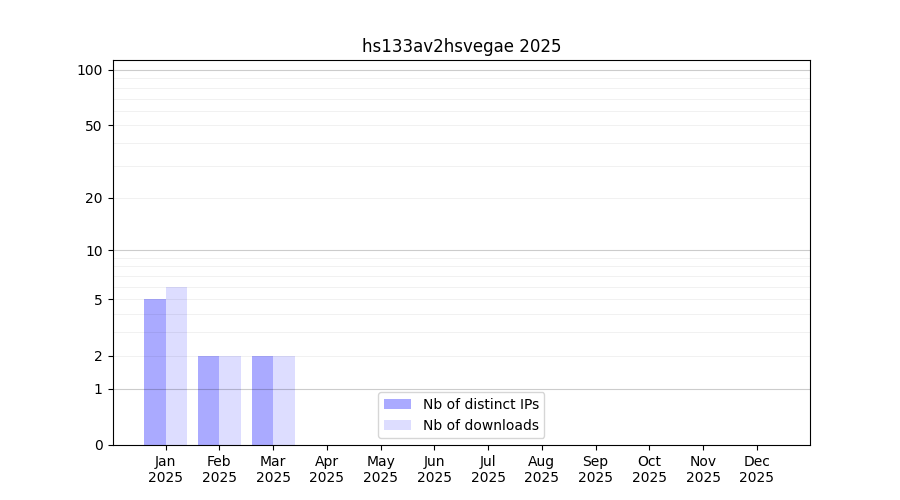Click the Apr 2025 x-axis label
900x500 pixels.
click(327, 469)
